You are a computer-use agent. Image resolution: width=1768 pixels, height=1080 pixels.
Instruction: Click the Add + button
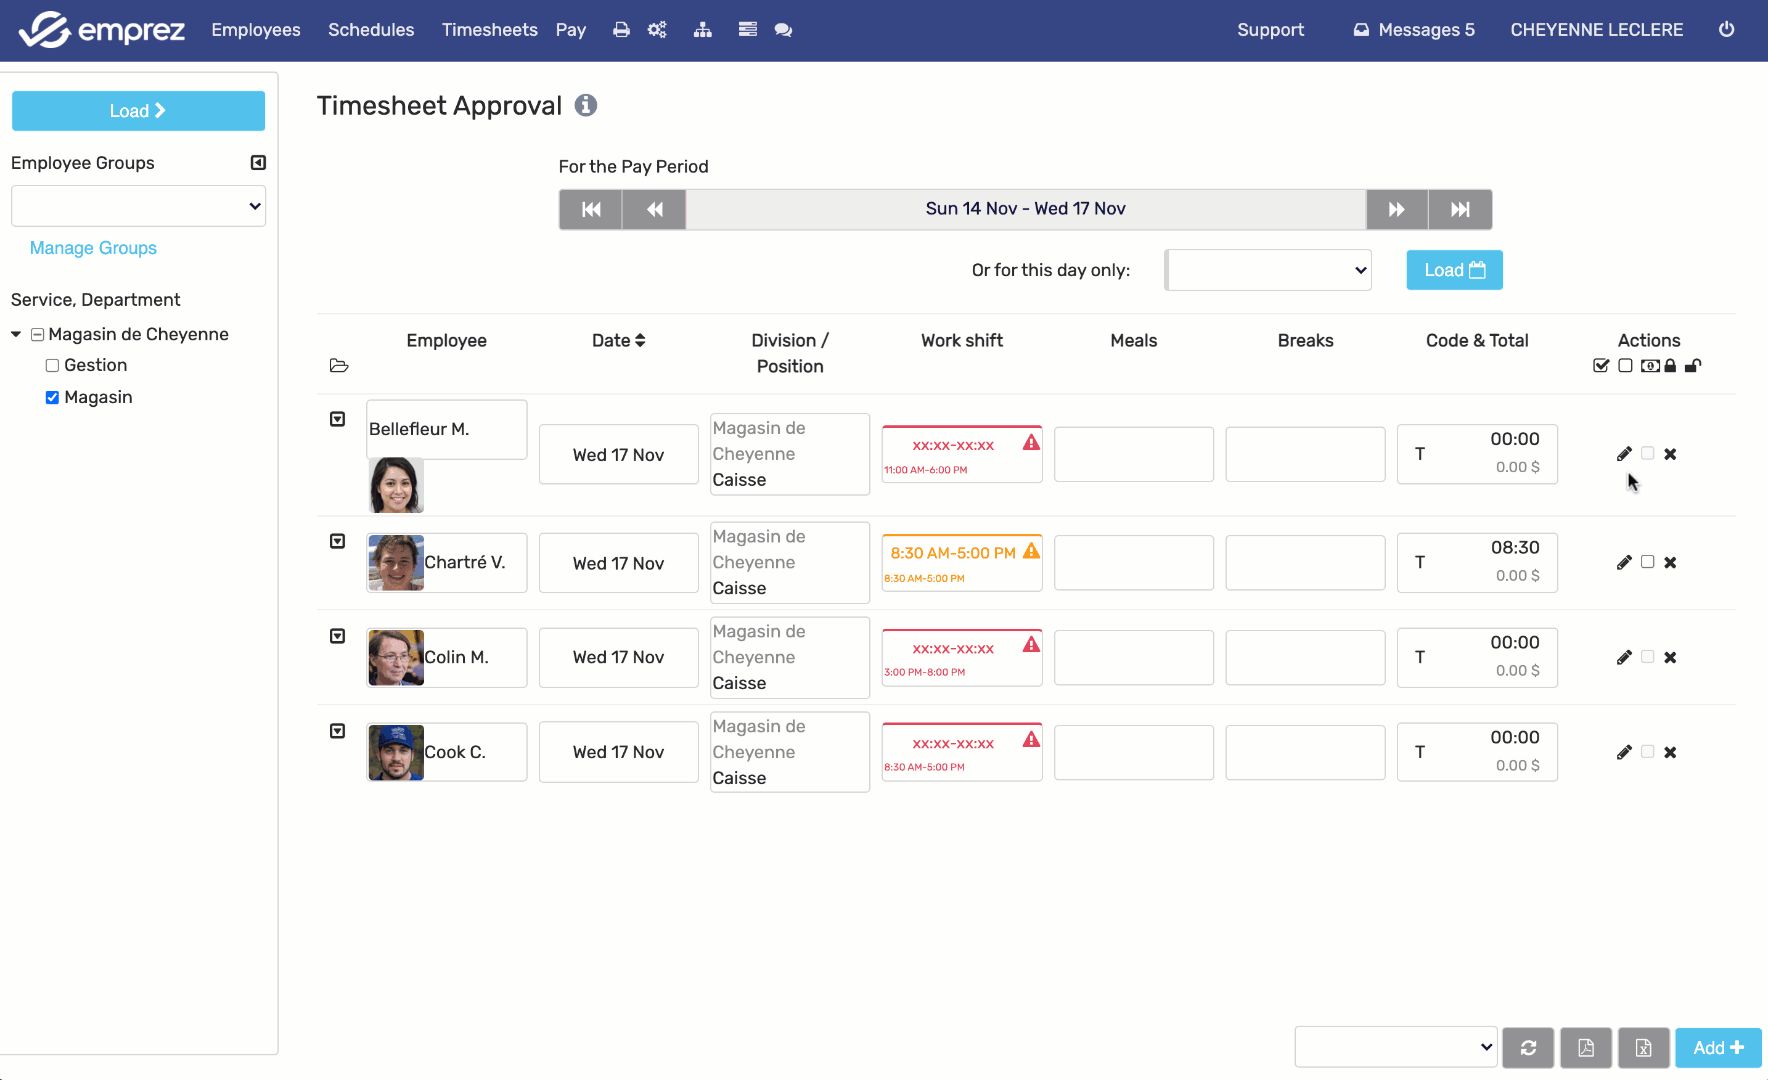pyautogui.click(x=1718, y=1048)
